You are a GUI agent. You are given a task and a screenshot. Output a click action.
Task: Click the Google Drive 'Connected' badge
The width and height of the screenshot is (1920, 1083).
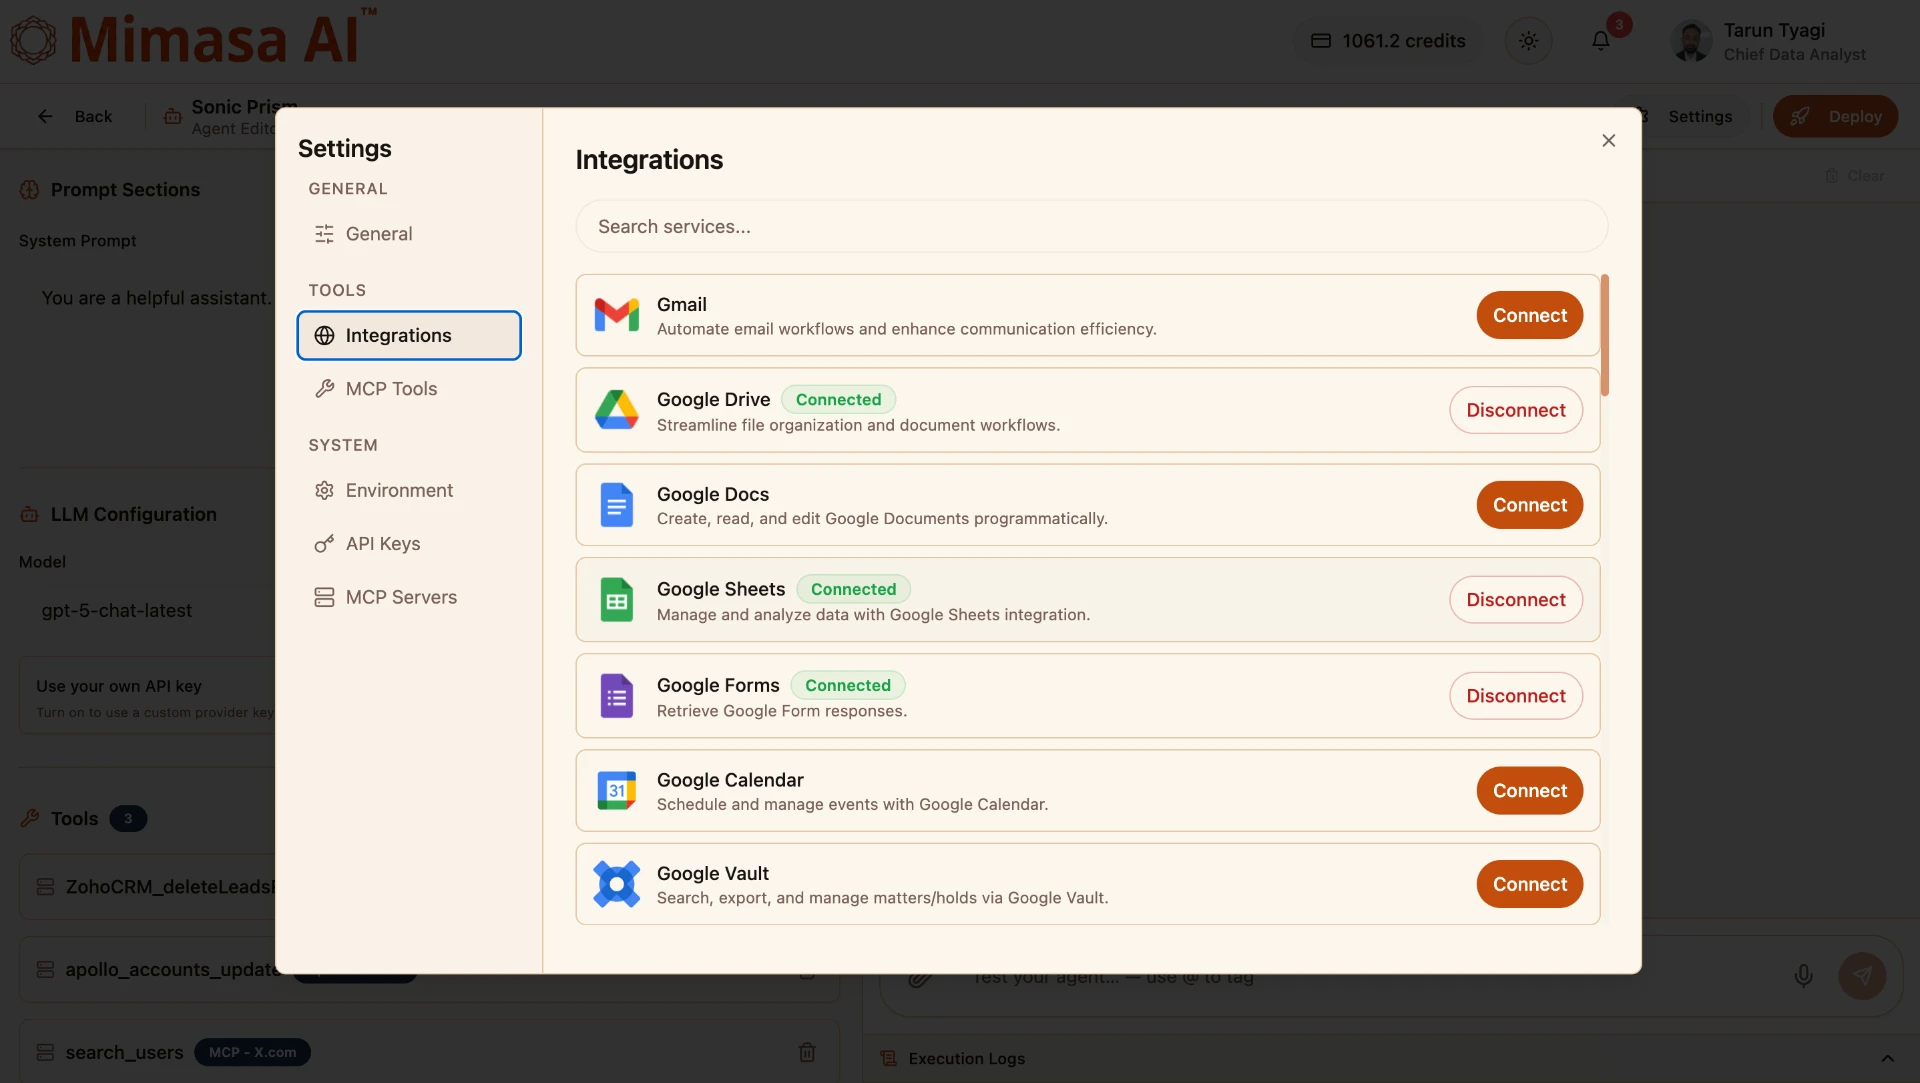pos(838,399)
